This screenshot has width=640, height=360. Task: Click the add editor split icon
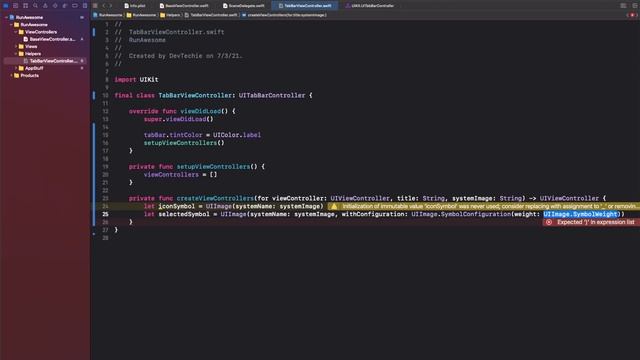635,6
